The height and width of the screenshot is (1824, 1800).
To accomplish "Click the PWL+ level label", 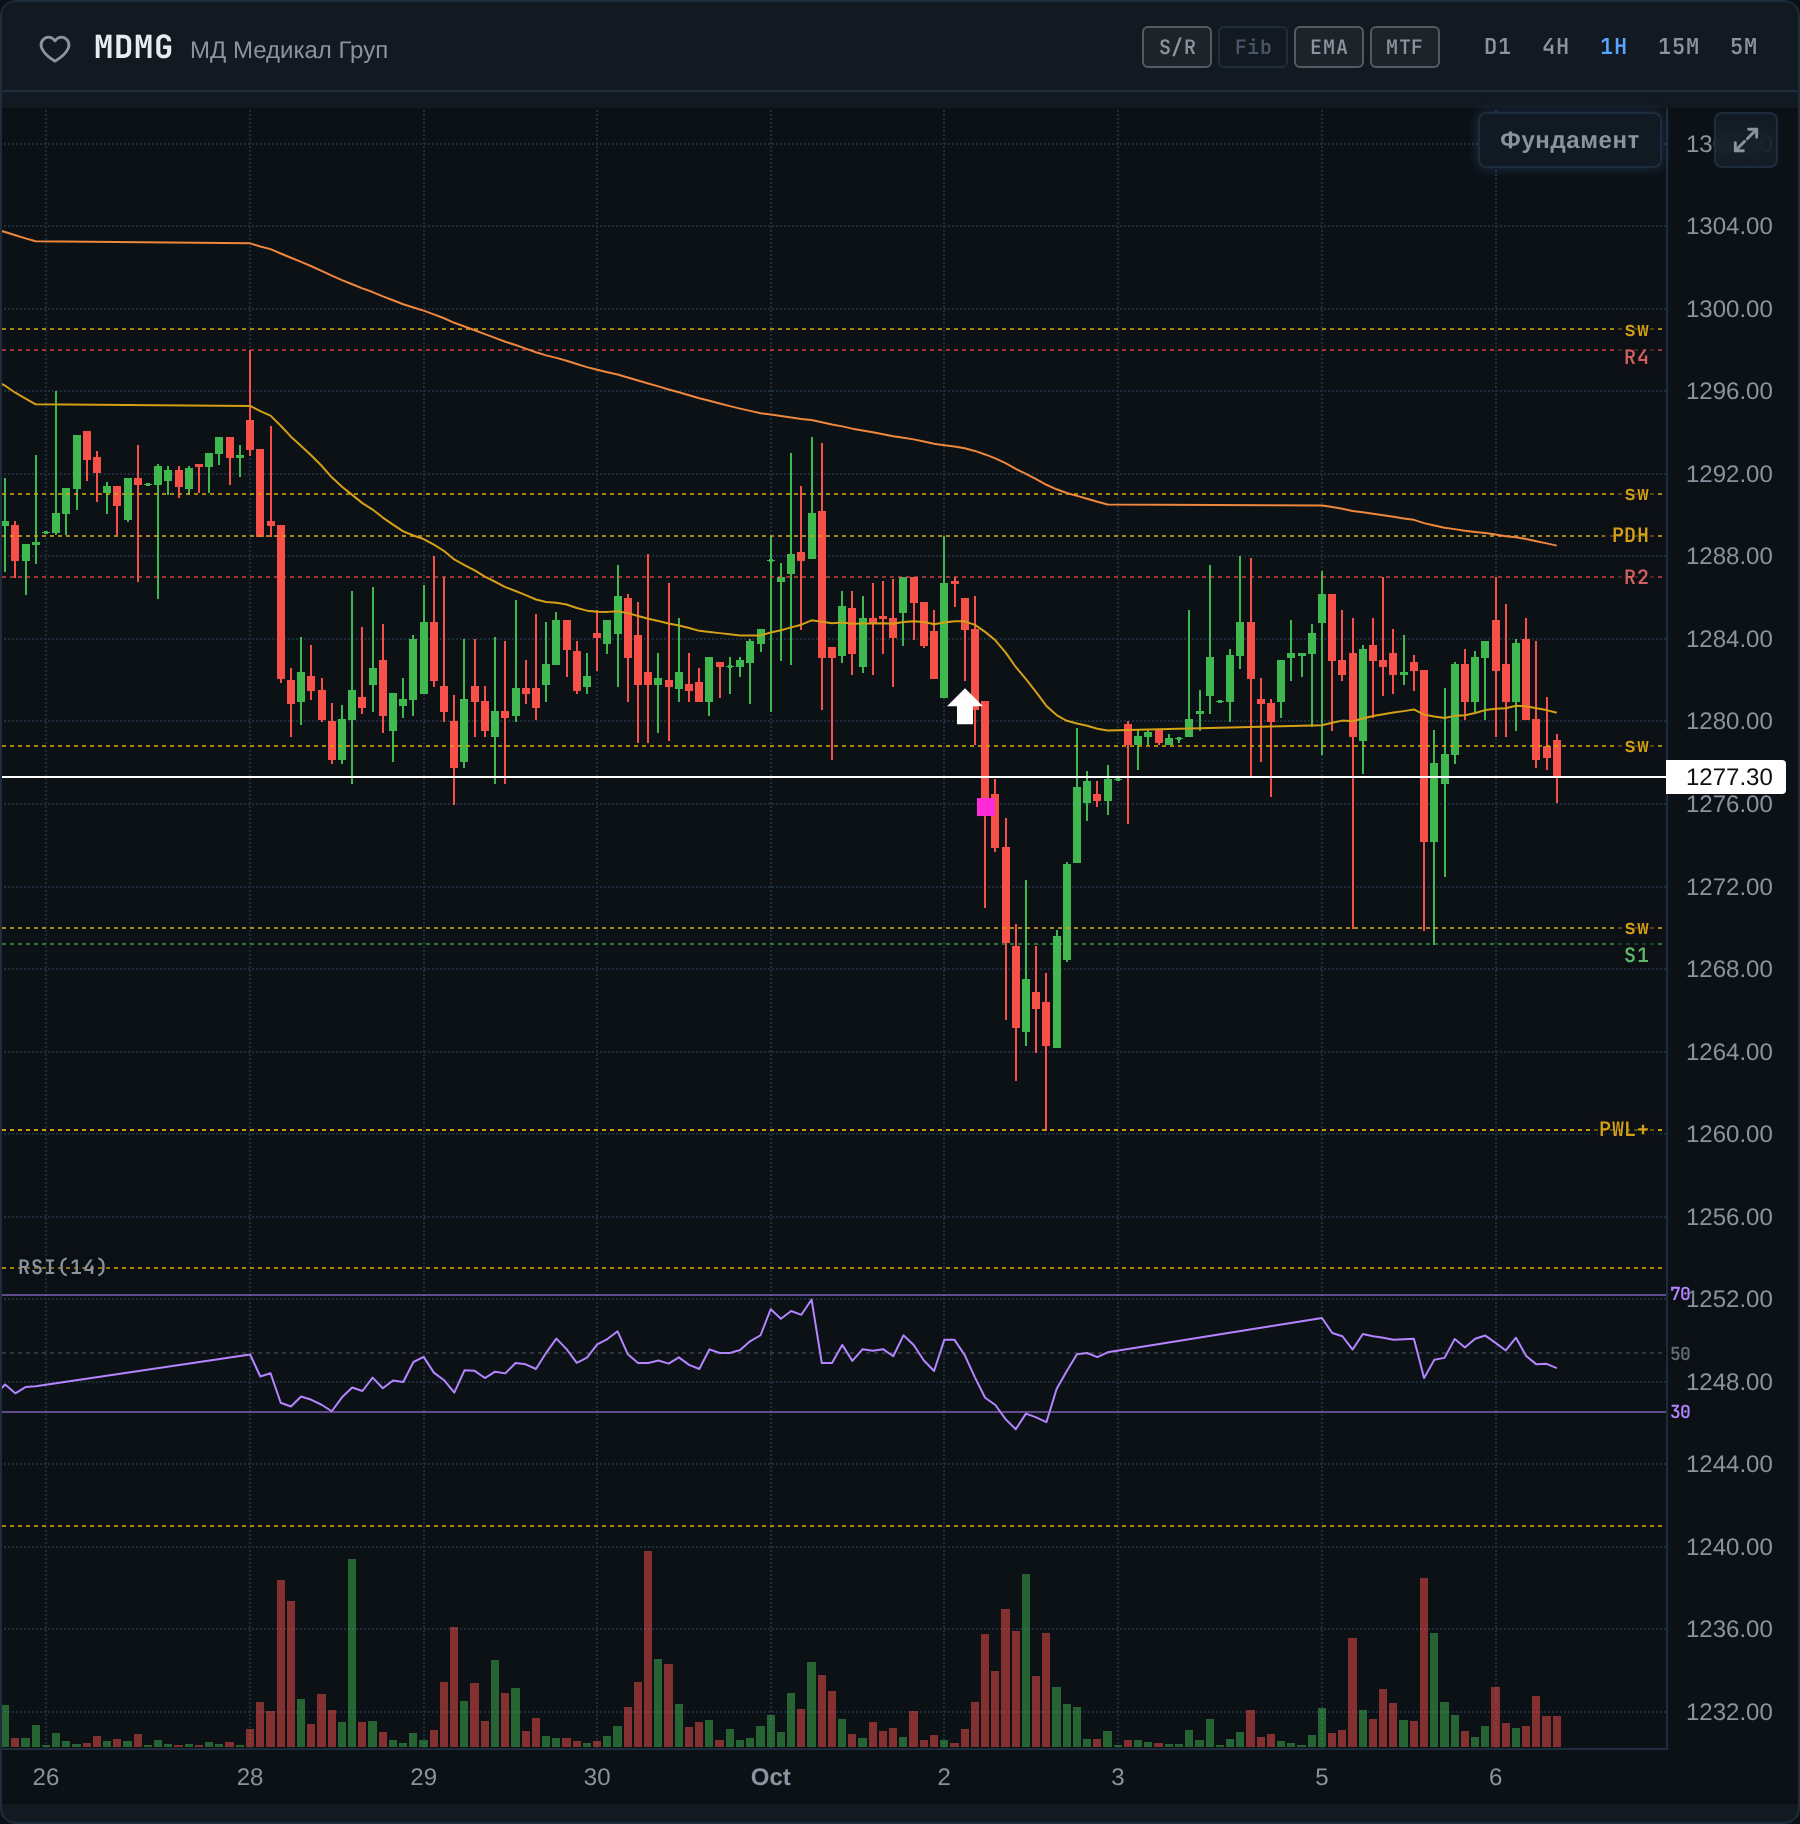I will tap(1623, 1129).
